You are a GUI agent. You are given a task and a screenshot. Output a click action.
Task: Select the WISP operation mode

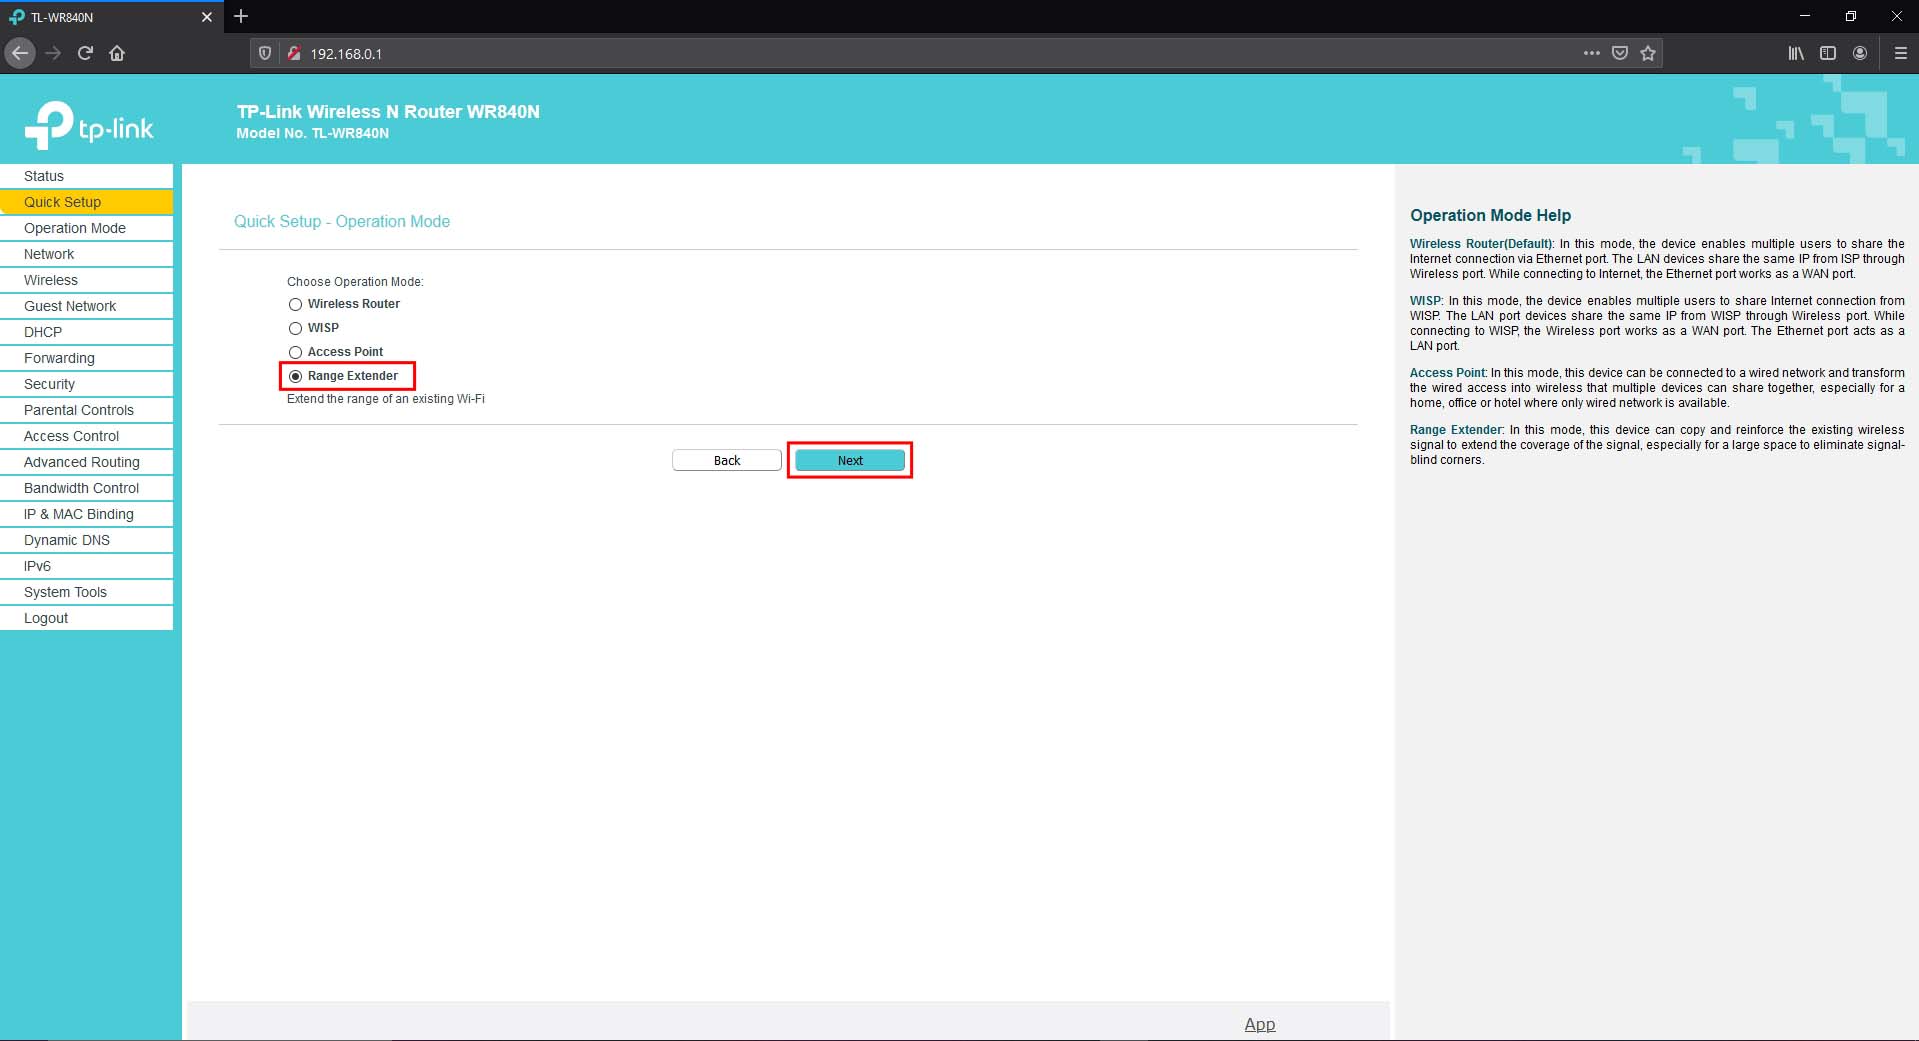point(295,328)
